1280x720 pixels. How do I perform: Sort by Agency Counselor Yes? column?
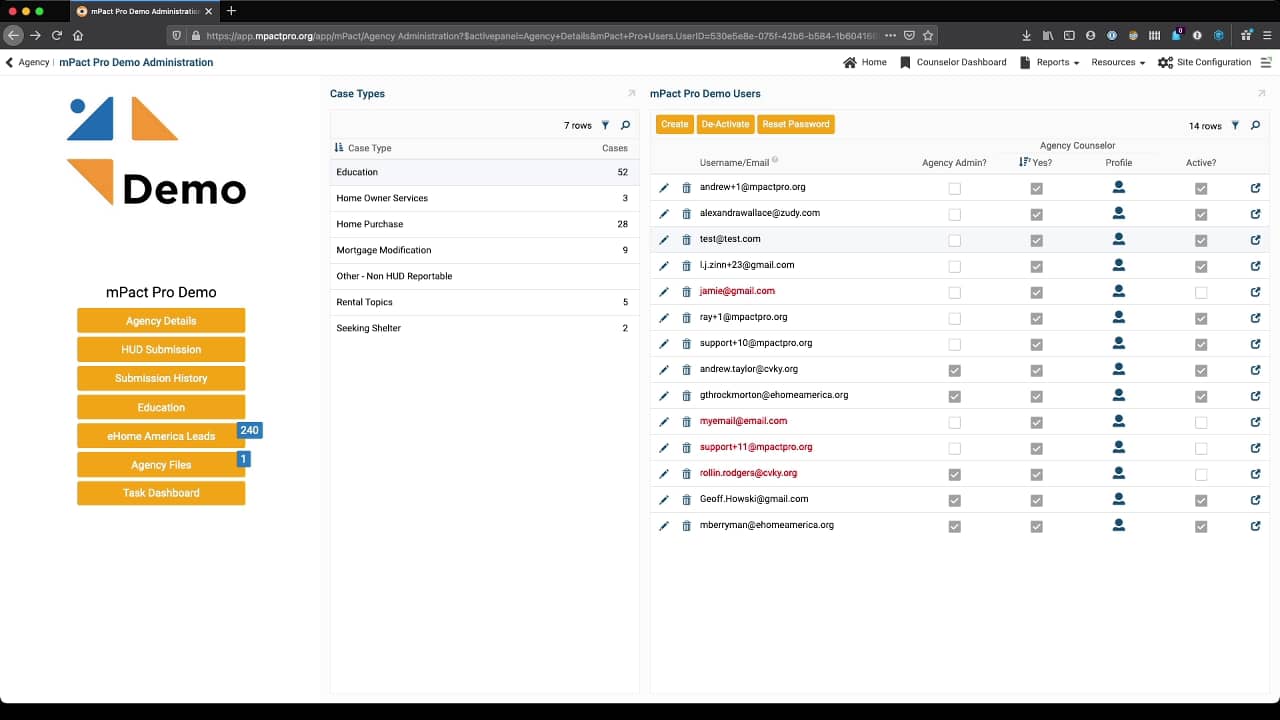tap(1035, 162)
